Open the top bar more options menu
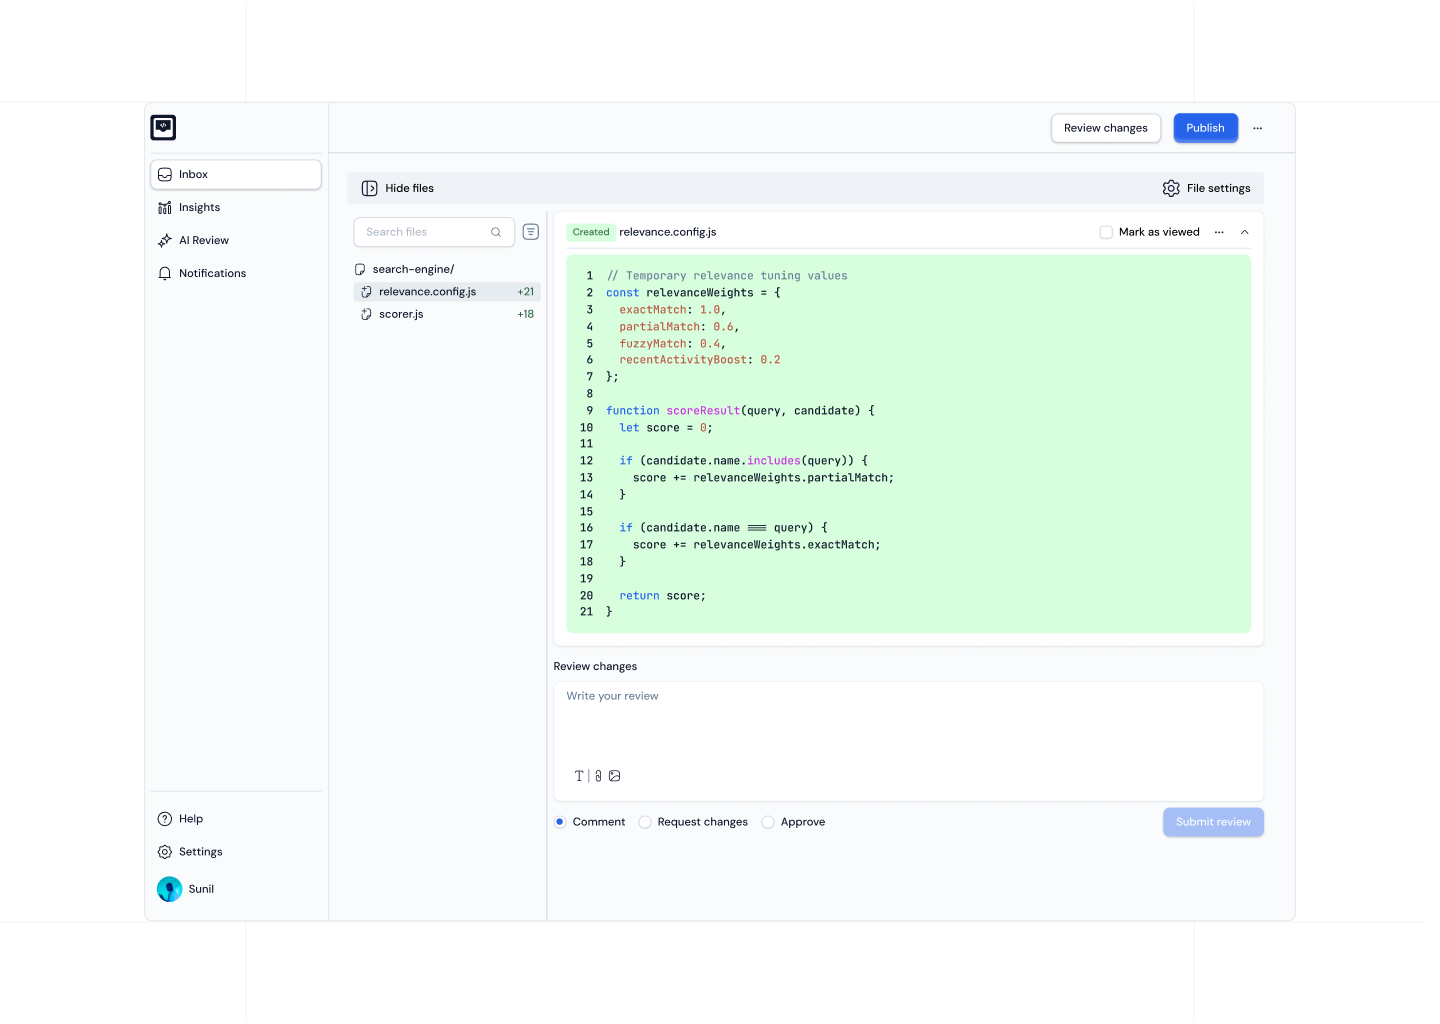Viewport: 1440px width, 1024px height. pos(1258,128)
